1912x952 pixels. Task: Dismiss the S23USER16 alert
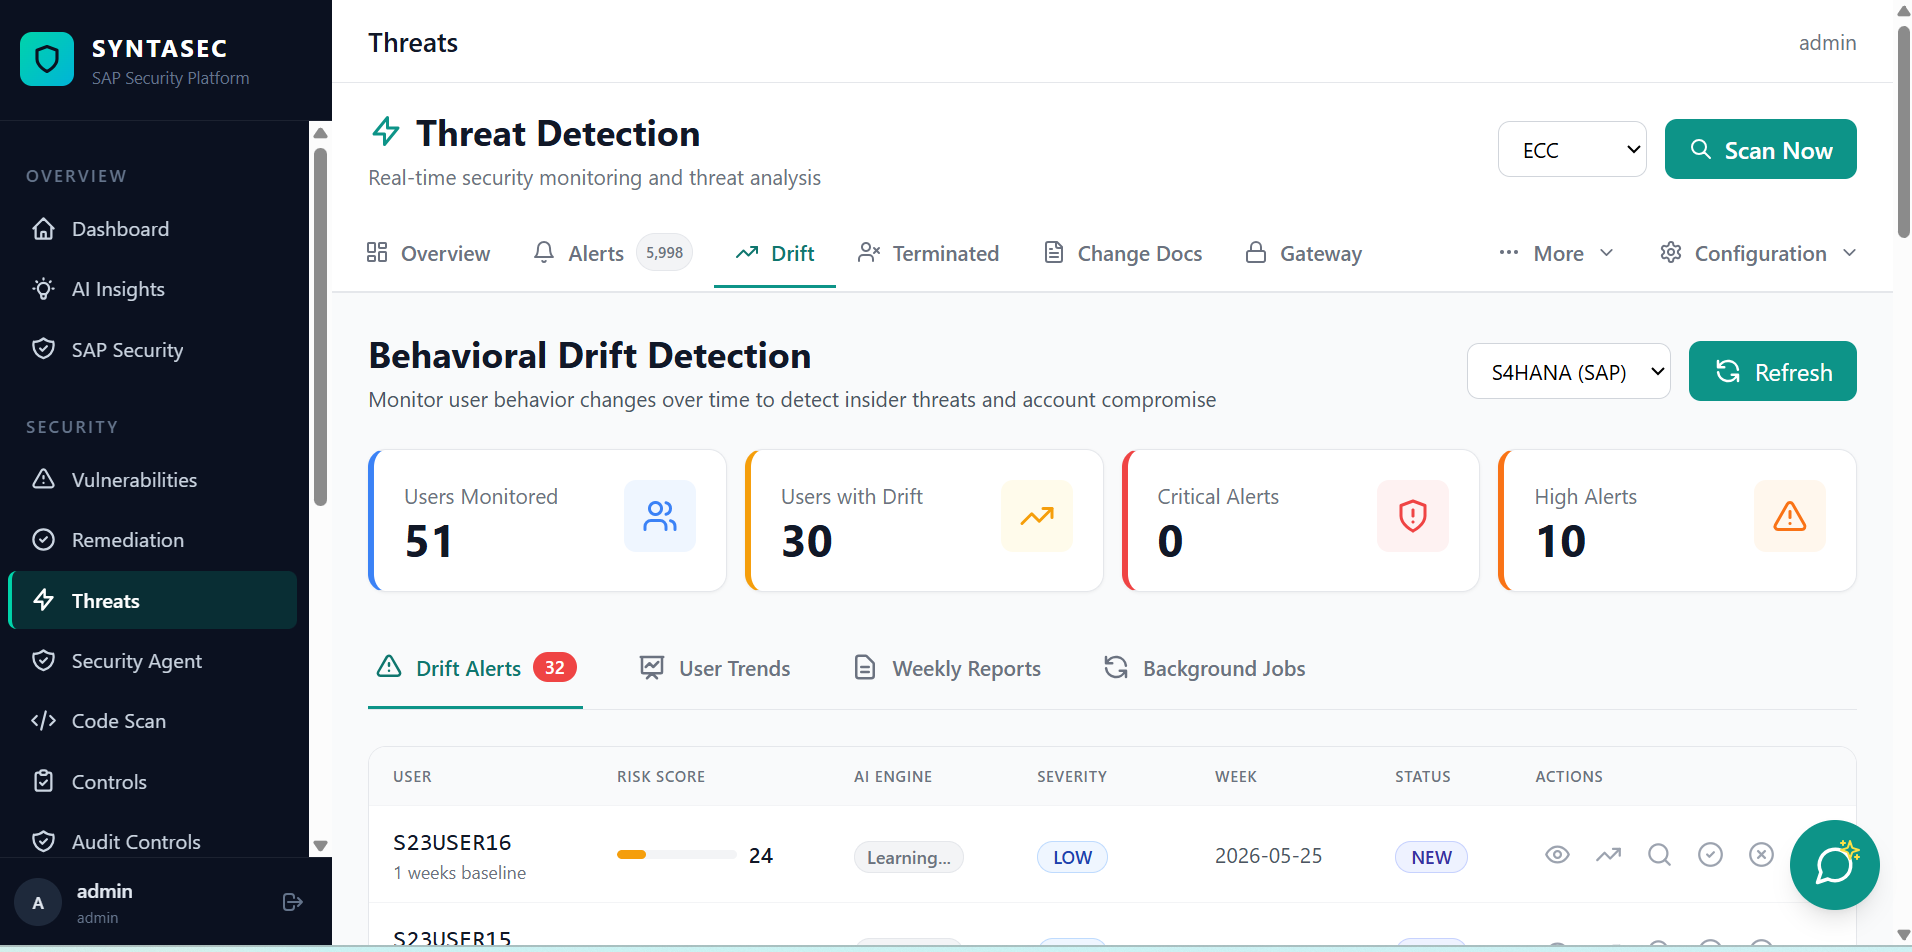(1761, 855)
